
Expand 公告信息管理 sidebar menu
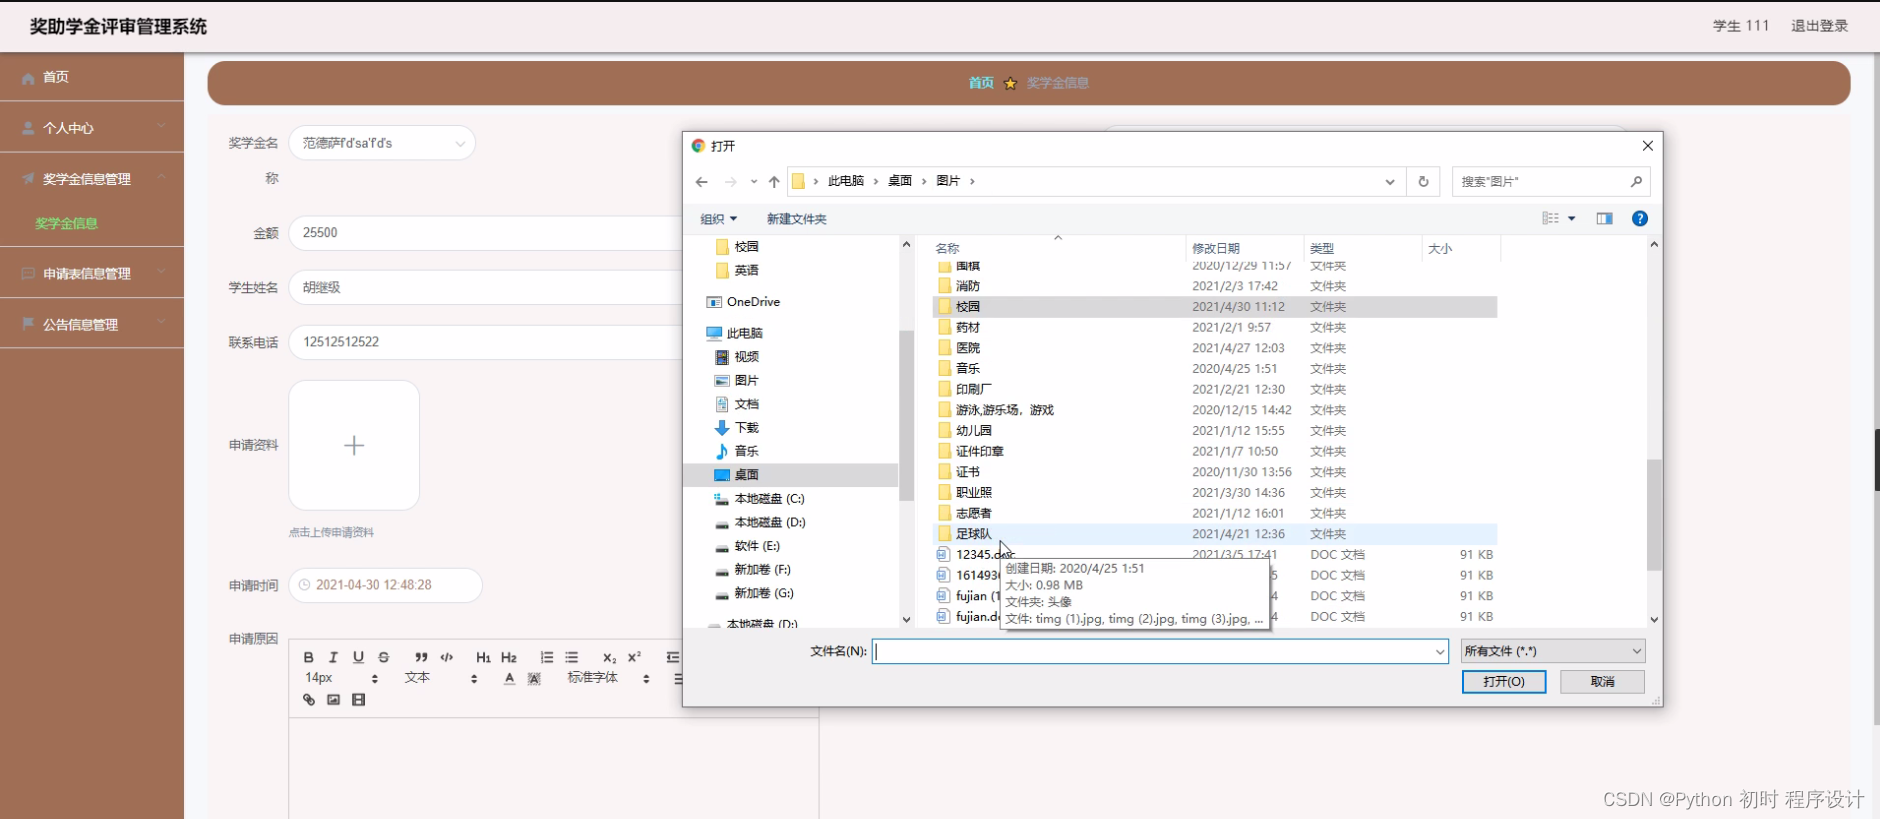pyautogui.click(x=92, y=324)
